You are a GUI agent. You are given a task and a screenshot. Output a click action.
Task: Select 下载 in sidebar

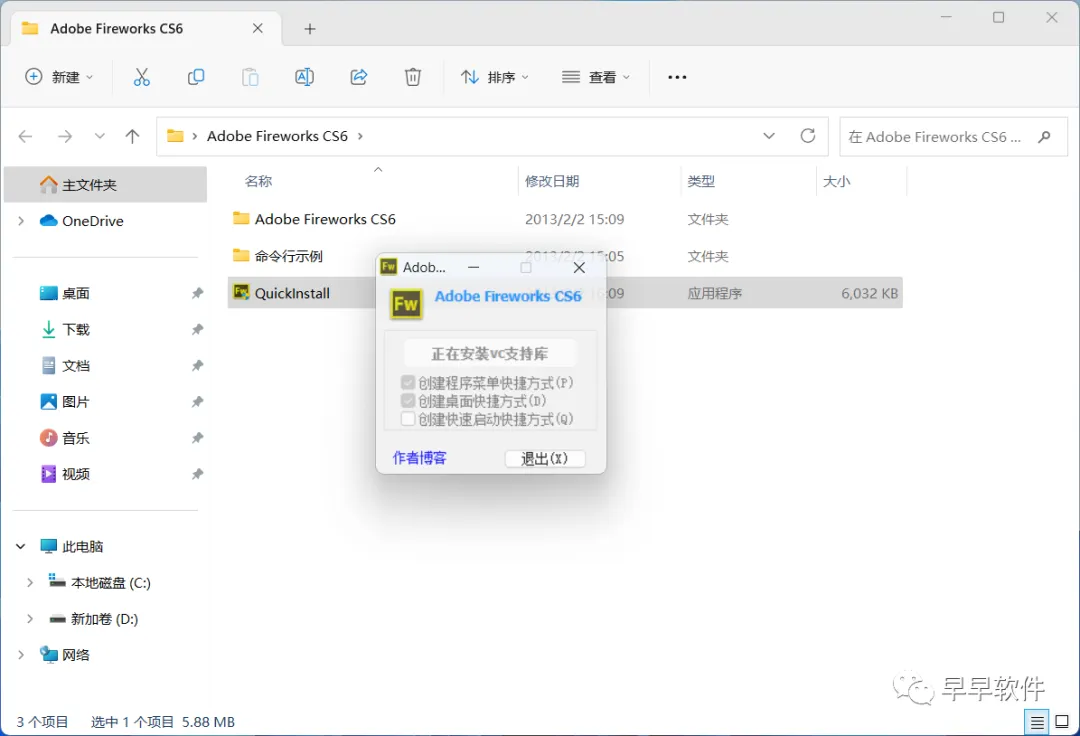pyautogui.click(x=76, y=329)
